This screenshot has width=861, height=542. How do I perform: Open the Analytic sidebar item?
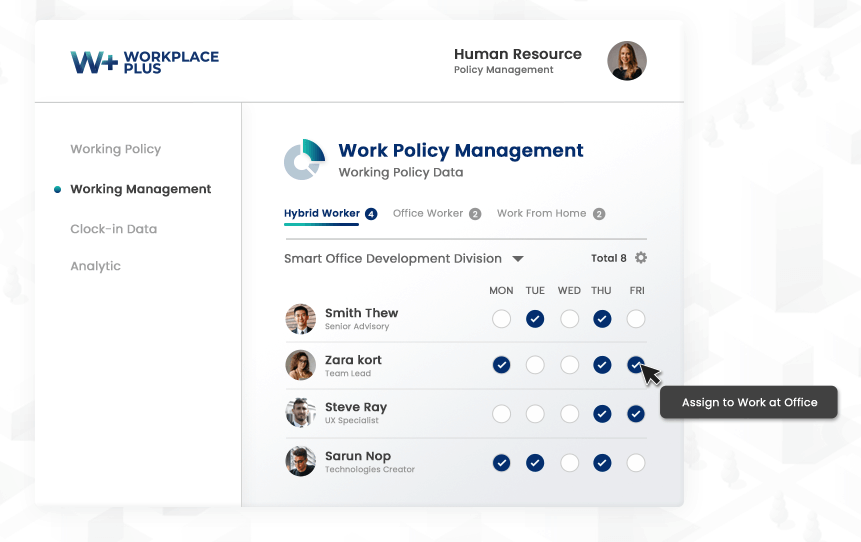tap(95, 266)
